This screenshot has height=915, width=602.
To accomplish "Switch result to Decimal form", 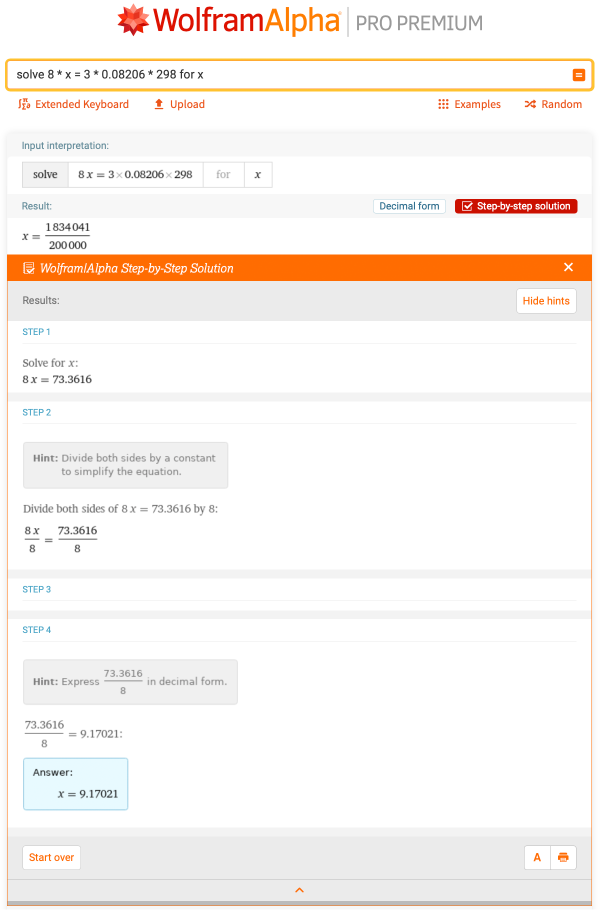I will pyautogui.click(x=410, y=206).
